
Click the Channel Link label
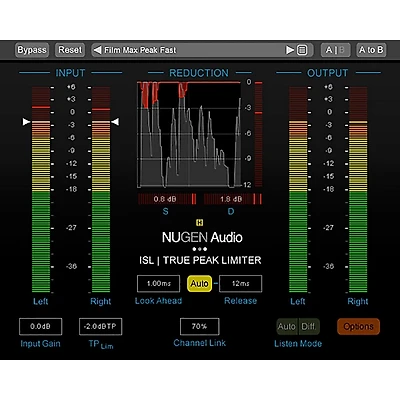pos(199,343)
